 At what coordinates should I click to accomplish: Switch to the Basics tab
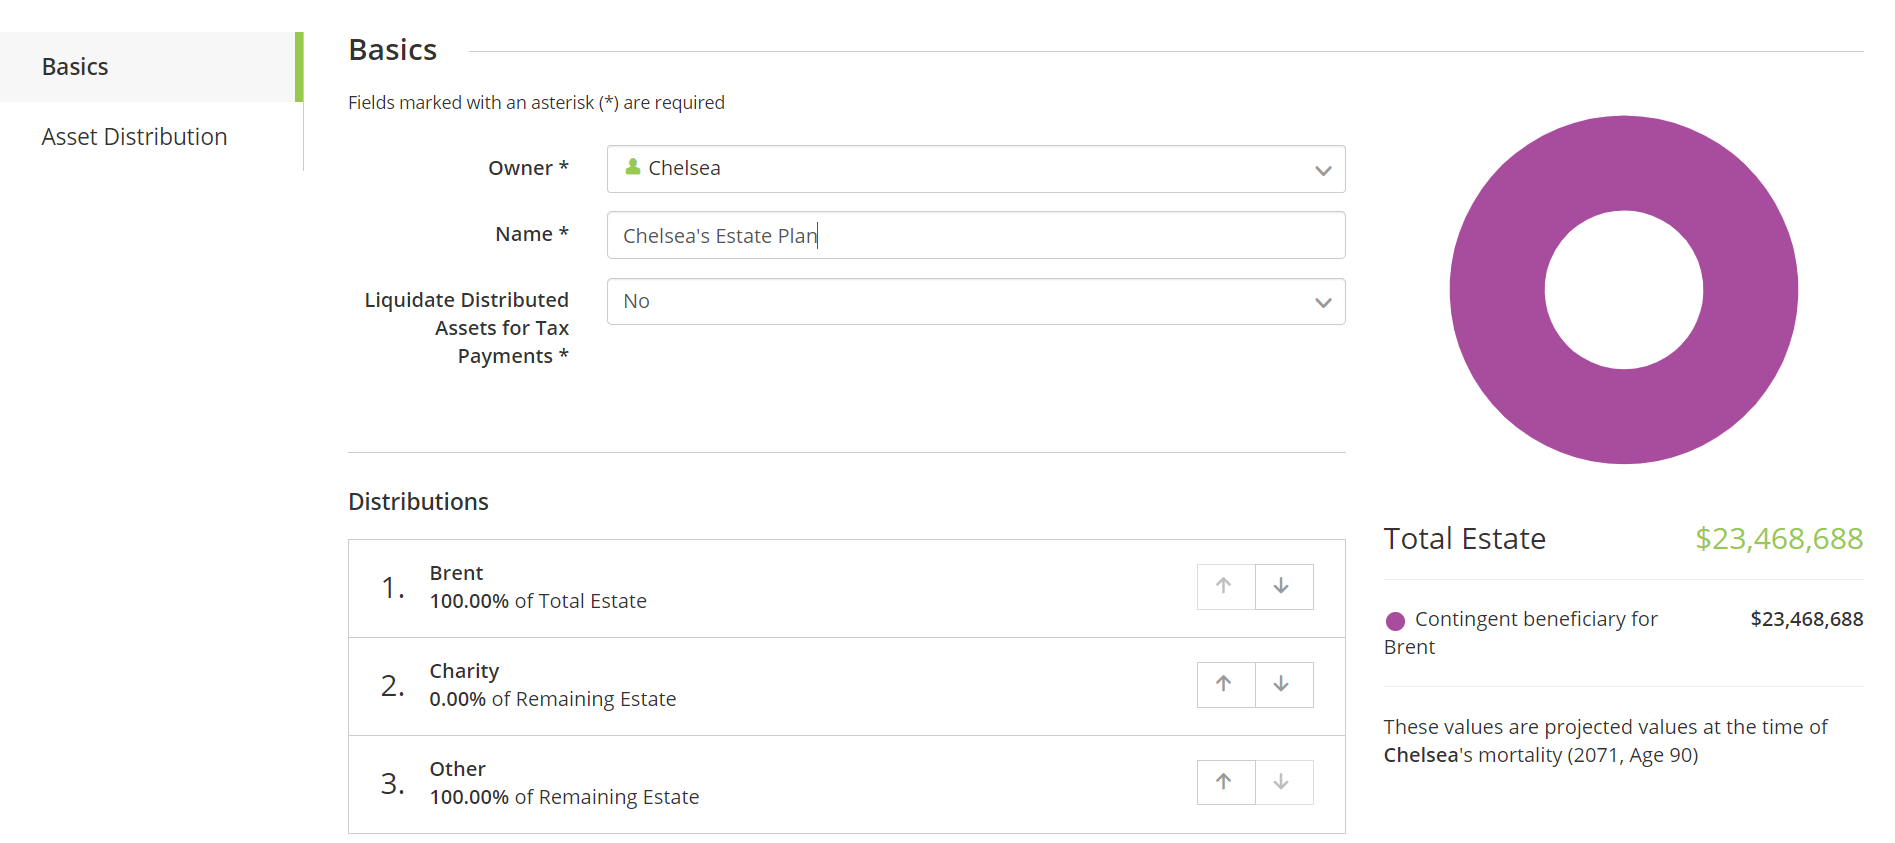pos(75,67)
